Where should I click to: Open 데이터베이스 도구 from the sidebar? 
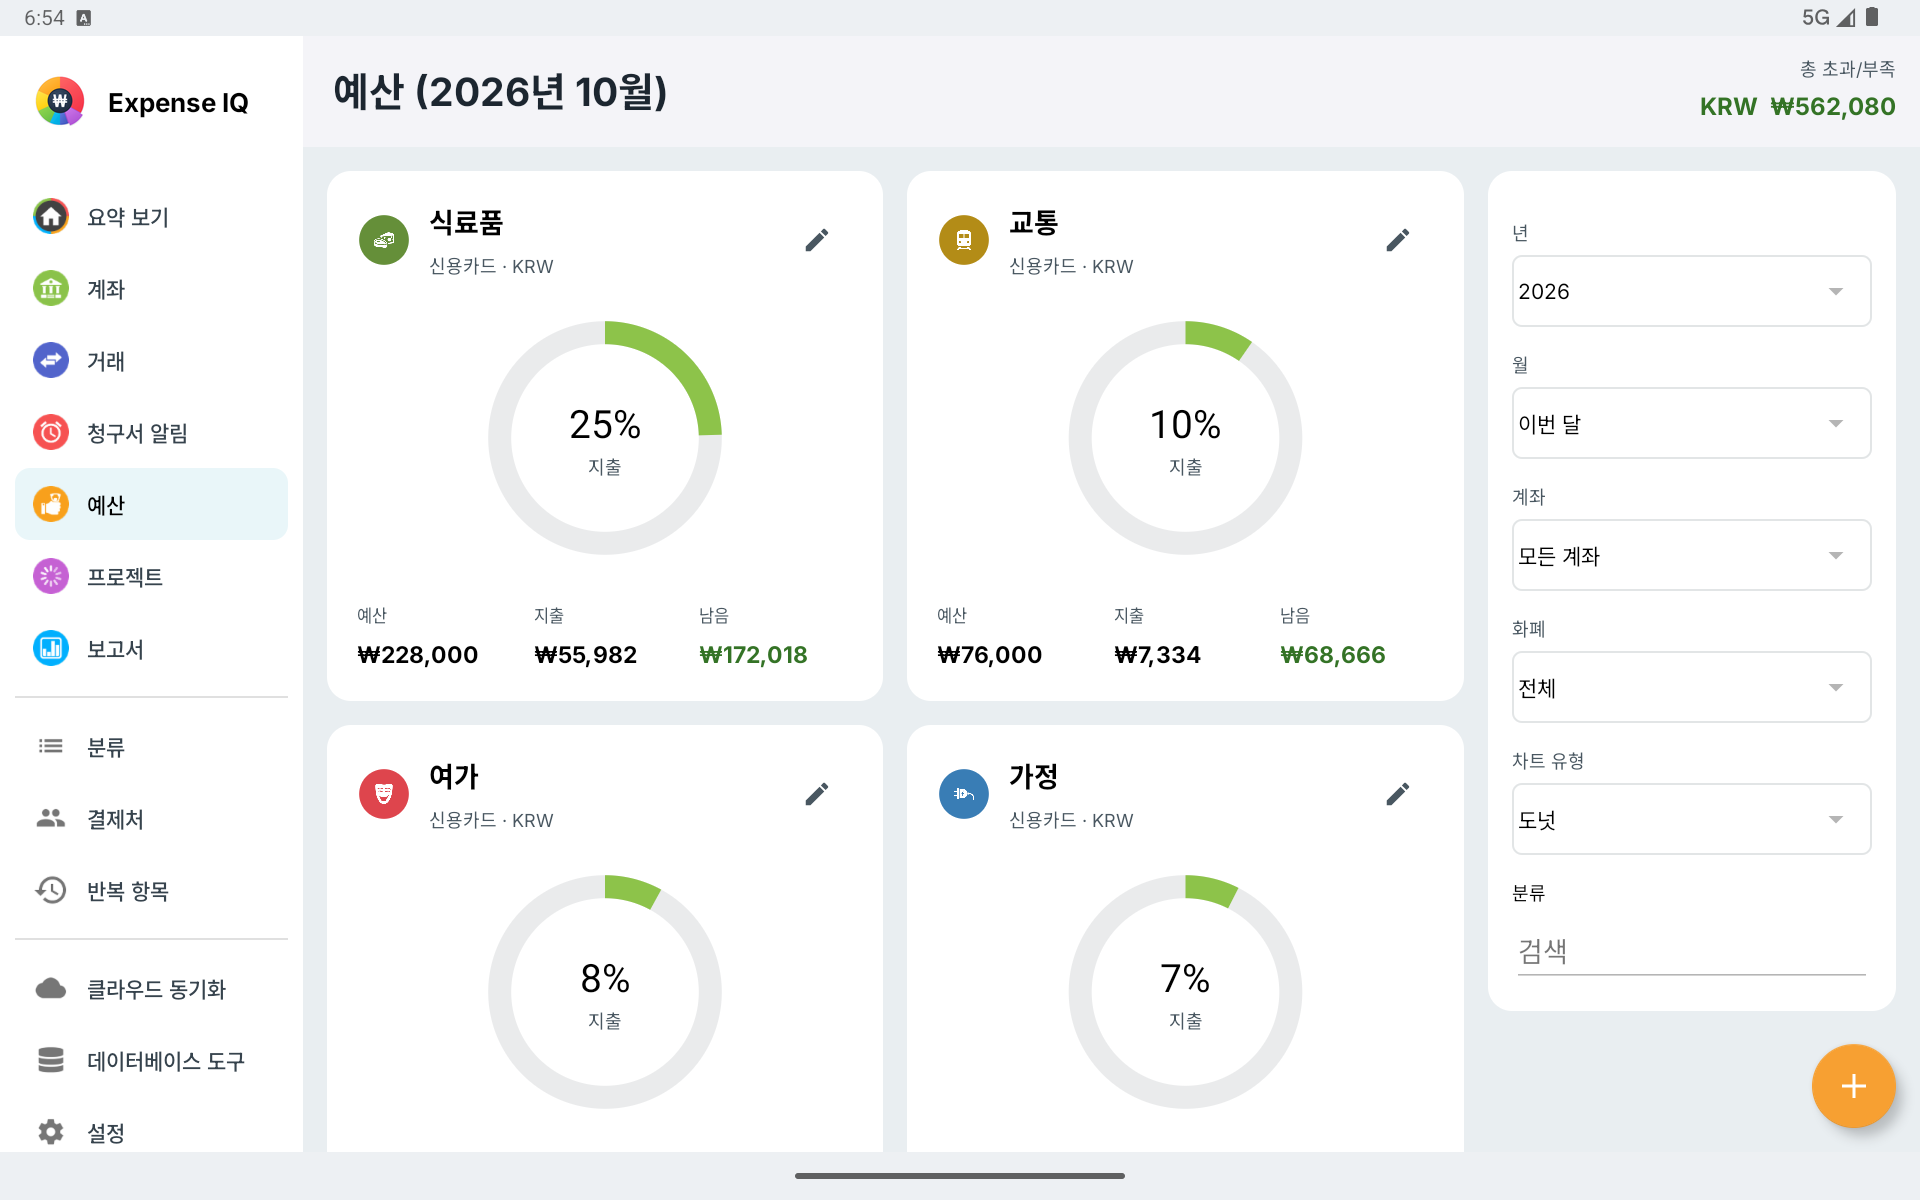[151, 1060]
